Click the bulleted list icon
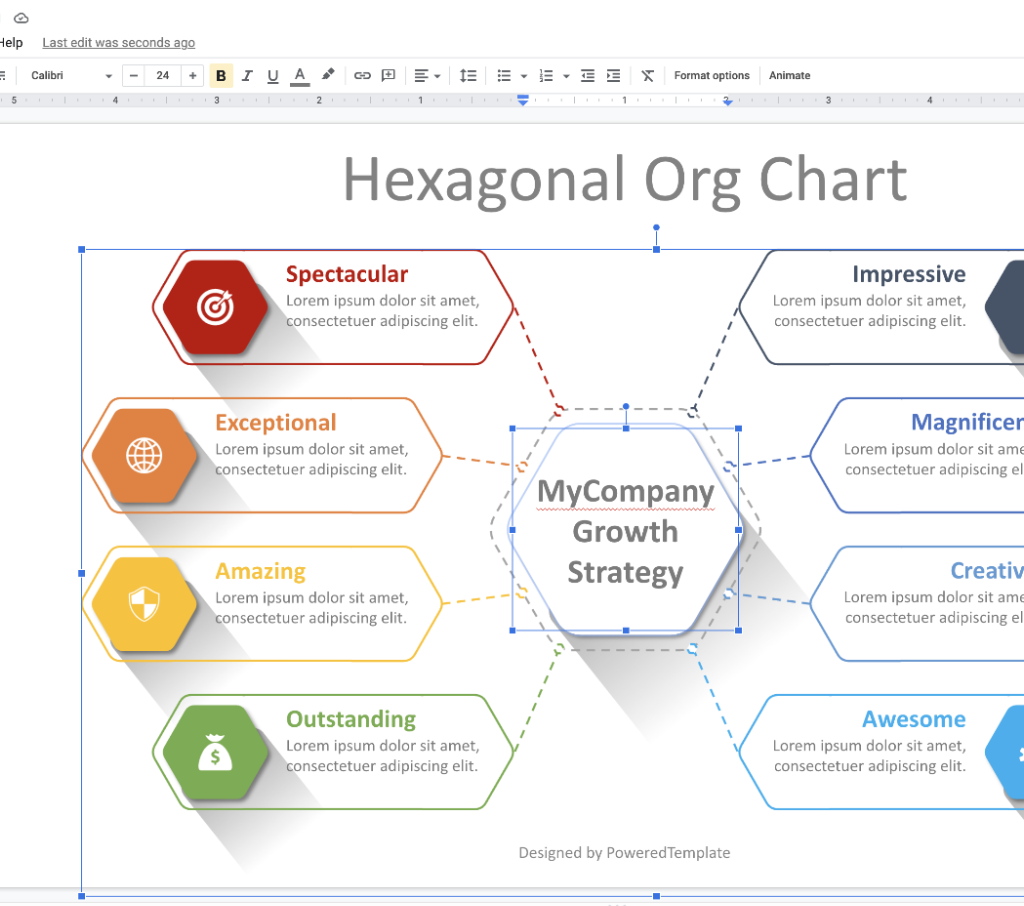 point(504,76)
